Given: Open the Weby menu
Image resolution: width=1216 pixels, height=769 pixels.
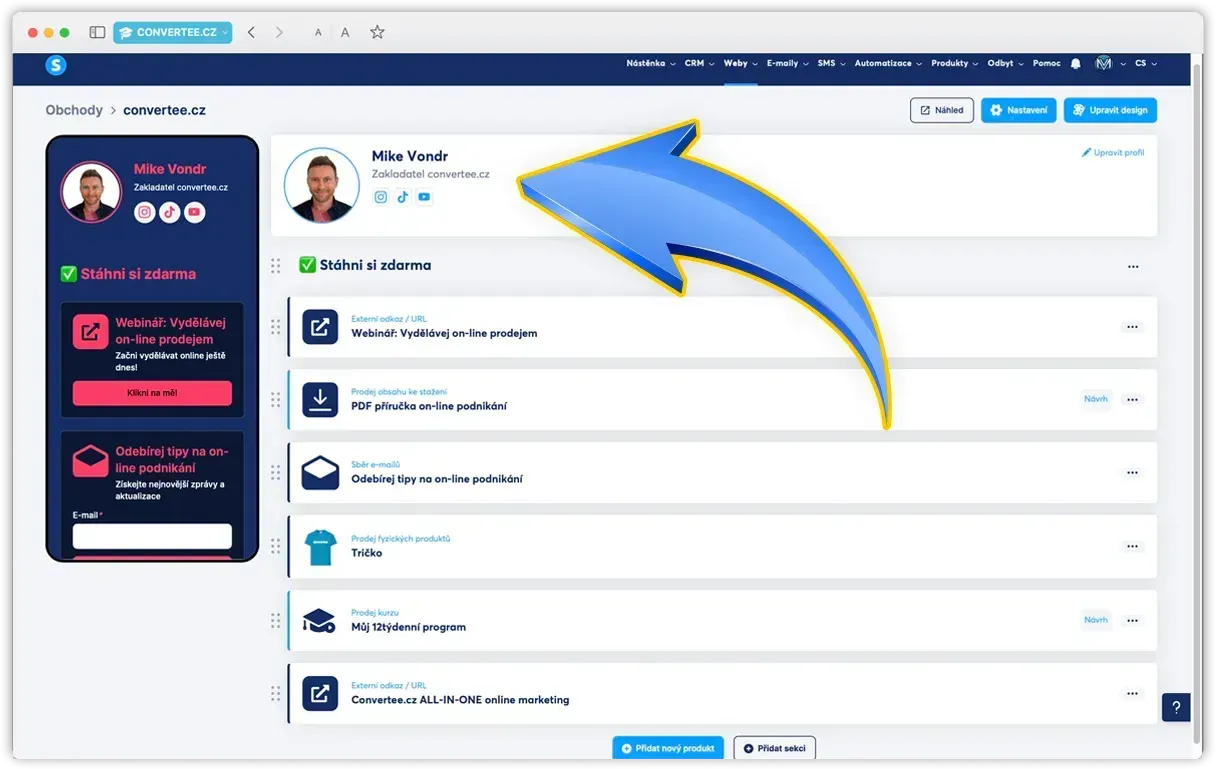Looking at the screenshot, I should pyautogui.click(x=741, y=63).
